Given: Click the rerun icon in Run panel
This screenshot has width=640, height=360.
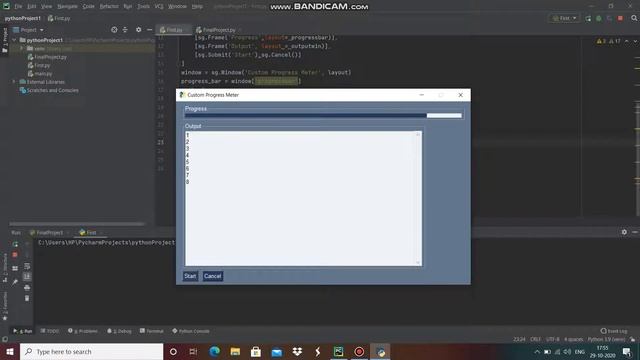Looking at the screenshot, I should [x=15, y=244].
